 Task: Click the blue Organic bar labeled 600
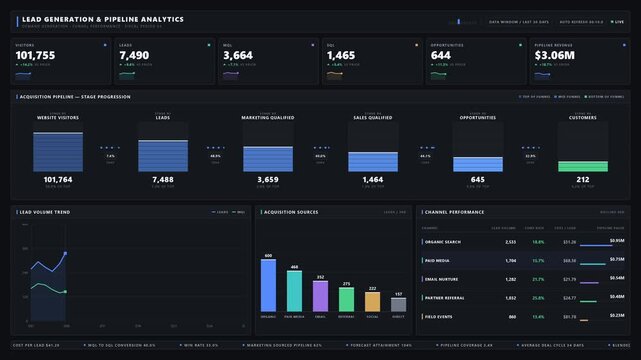(x=268, y=285)
